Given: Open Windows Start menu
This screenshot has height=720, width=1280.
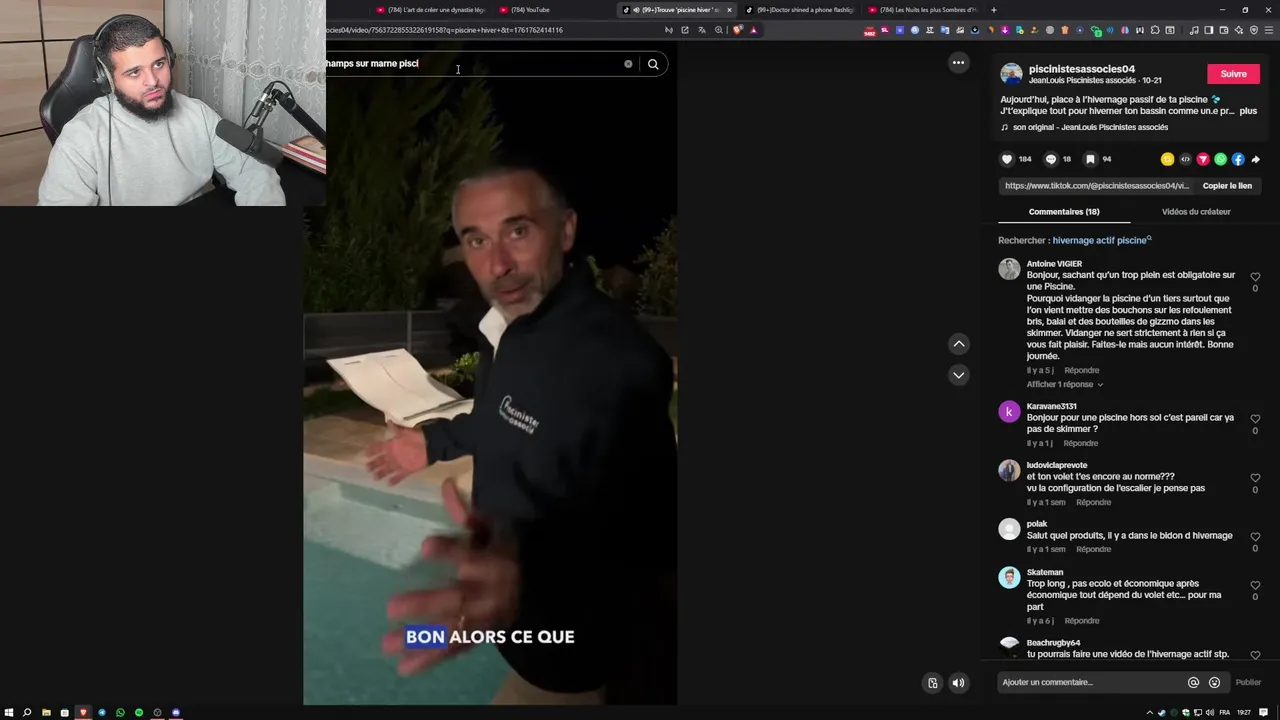Looking at the screenshot, I should click(8, 713).
